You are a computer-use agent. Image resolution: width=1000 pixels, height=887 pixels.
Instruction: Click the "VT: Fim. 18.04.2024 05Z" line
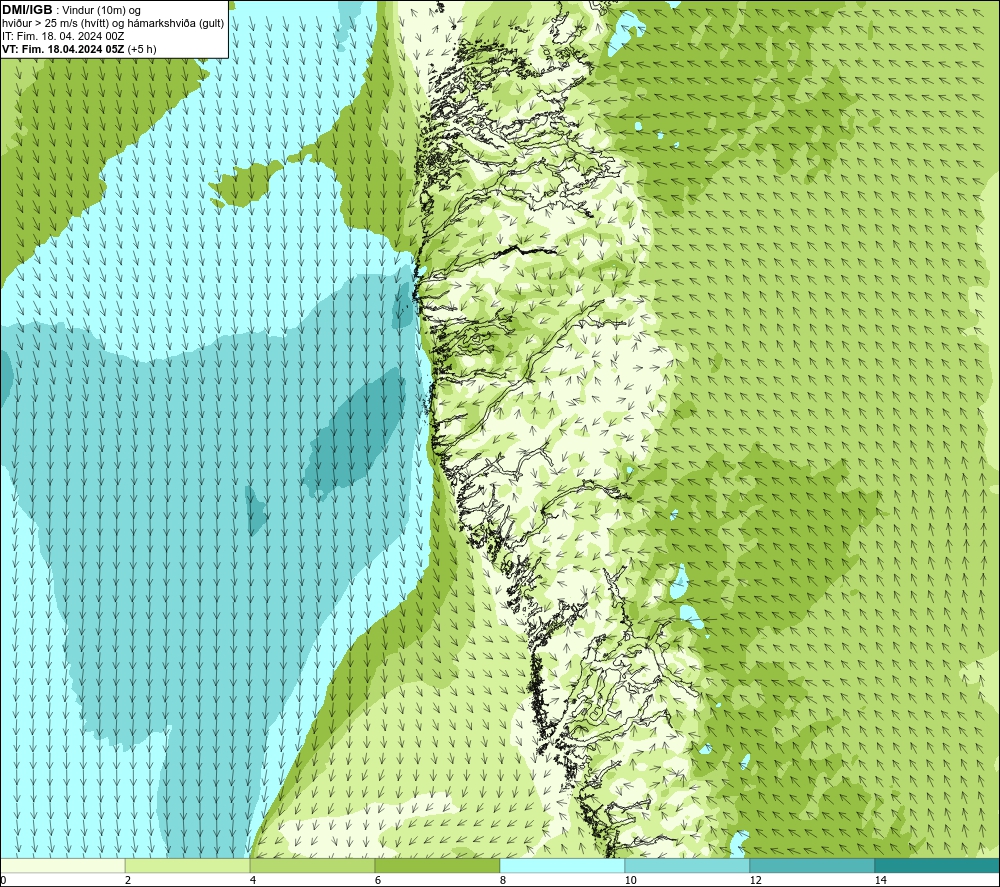point(63,49)
